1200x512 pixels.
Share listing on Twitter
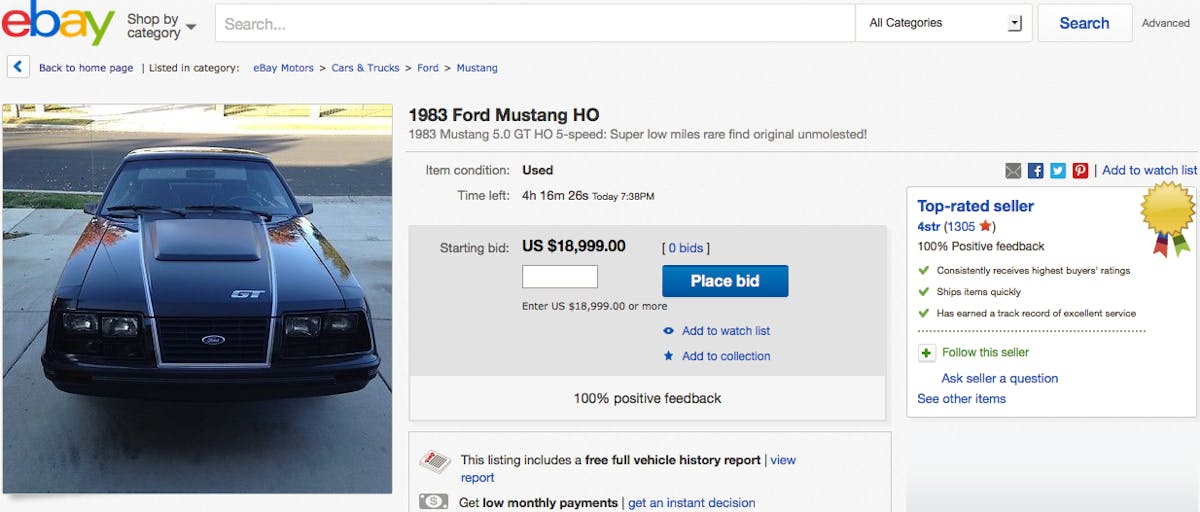pyautogui.click(x=1058, y=171)
